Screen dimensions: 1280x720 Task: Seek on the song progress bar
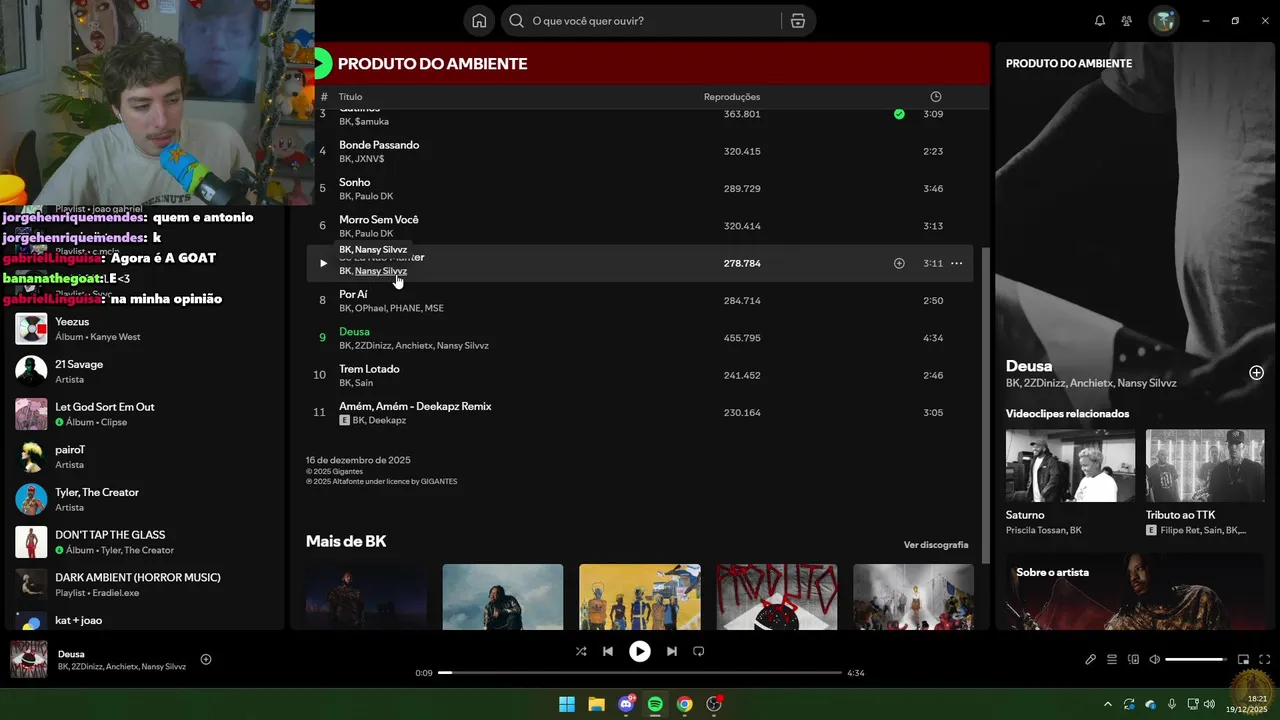(640, 673)
